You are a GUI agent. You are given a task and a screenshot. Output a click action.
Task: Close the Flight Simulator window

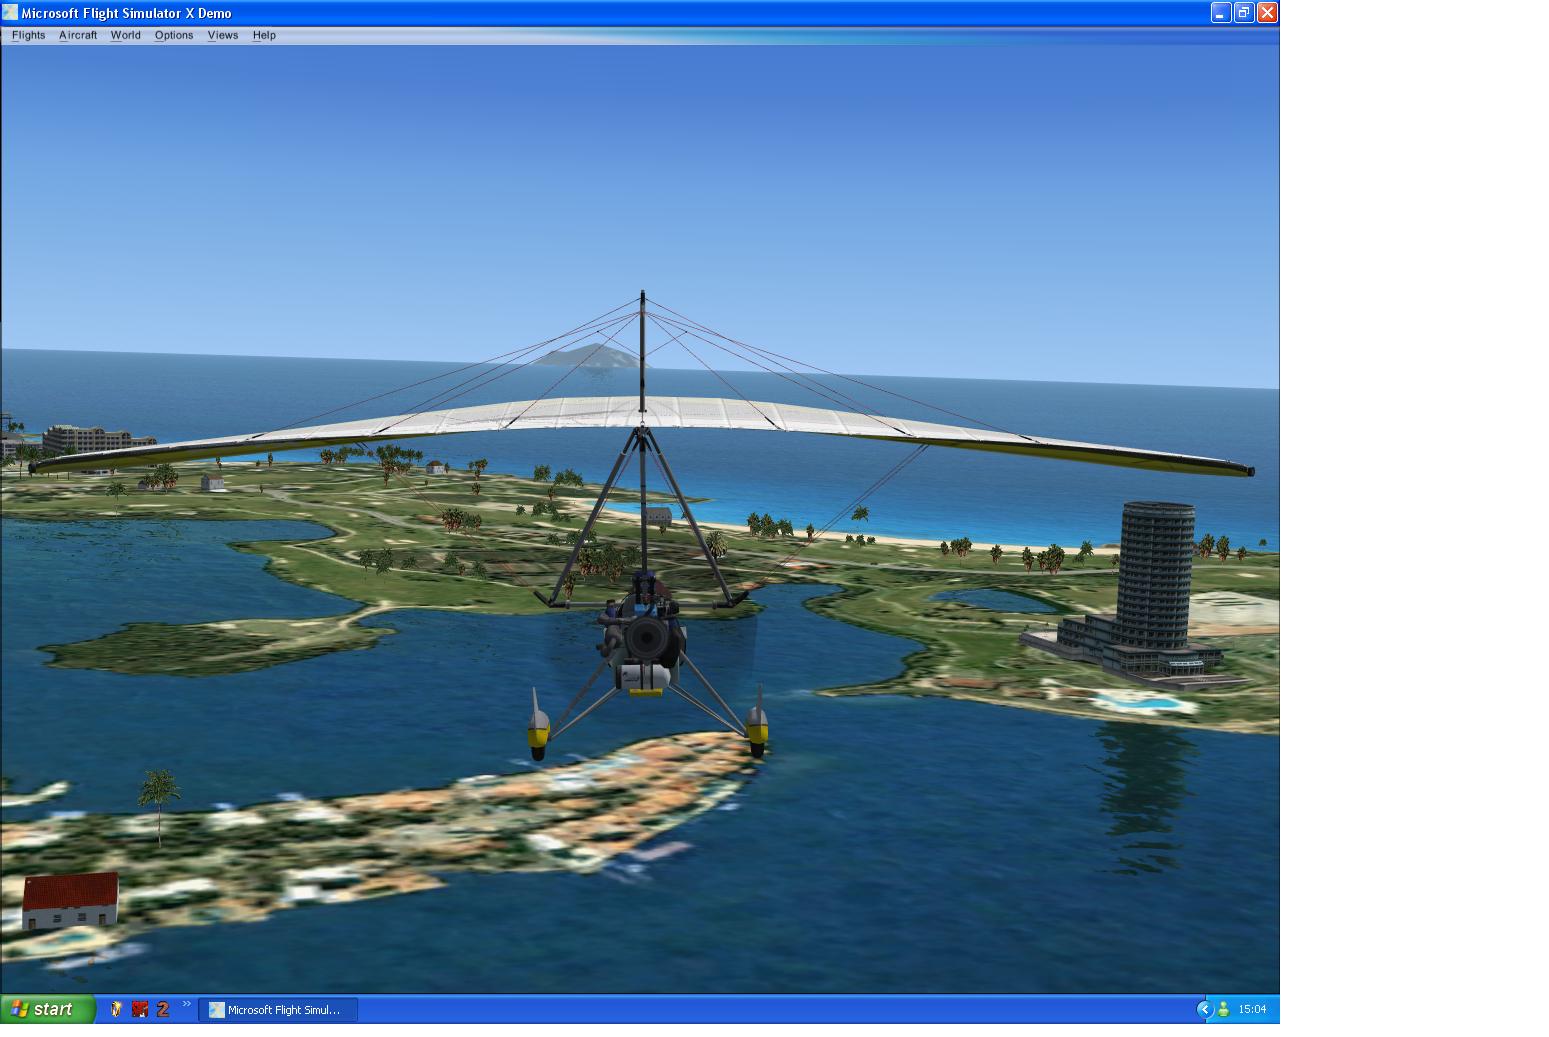point(1267,13)
